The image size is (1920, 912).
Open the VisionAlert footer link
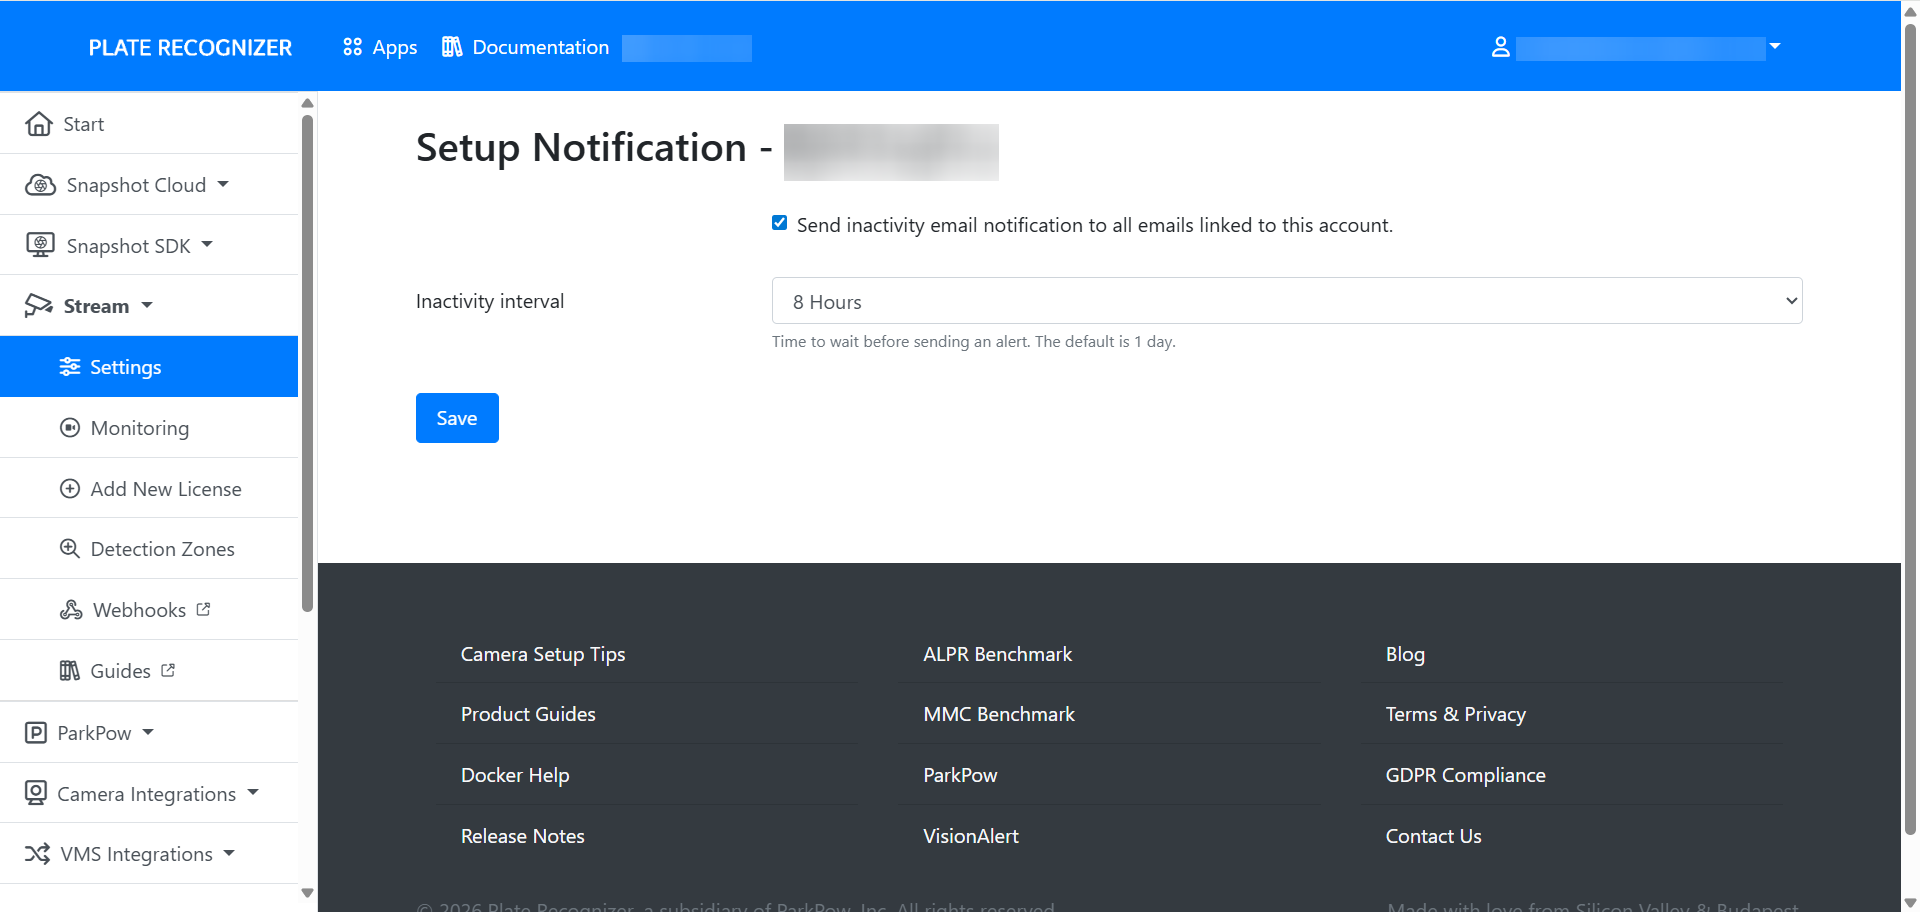pyautogui.click(x=971, y=836)
